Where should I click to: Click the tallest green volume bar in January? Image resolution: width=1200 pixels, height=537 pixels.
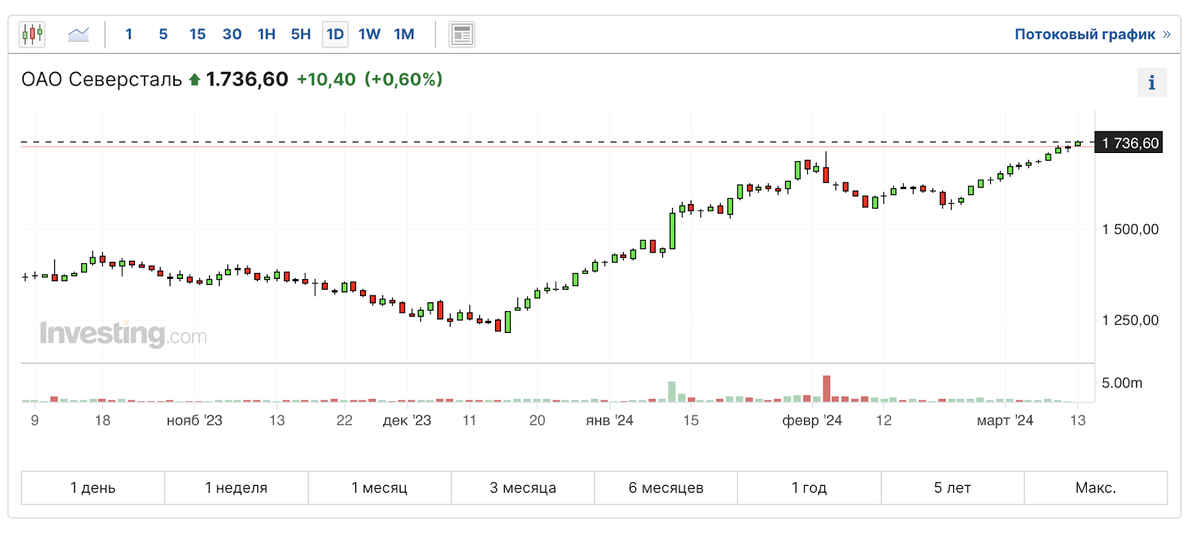pos(672,392)
